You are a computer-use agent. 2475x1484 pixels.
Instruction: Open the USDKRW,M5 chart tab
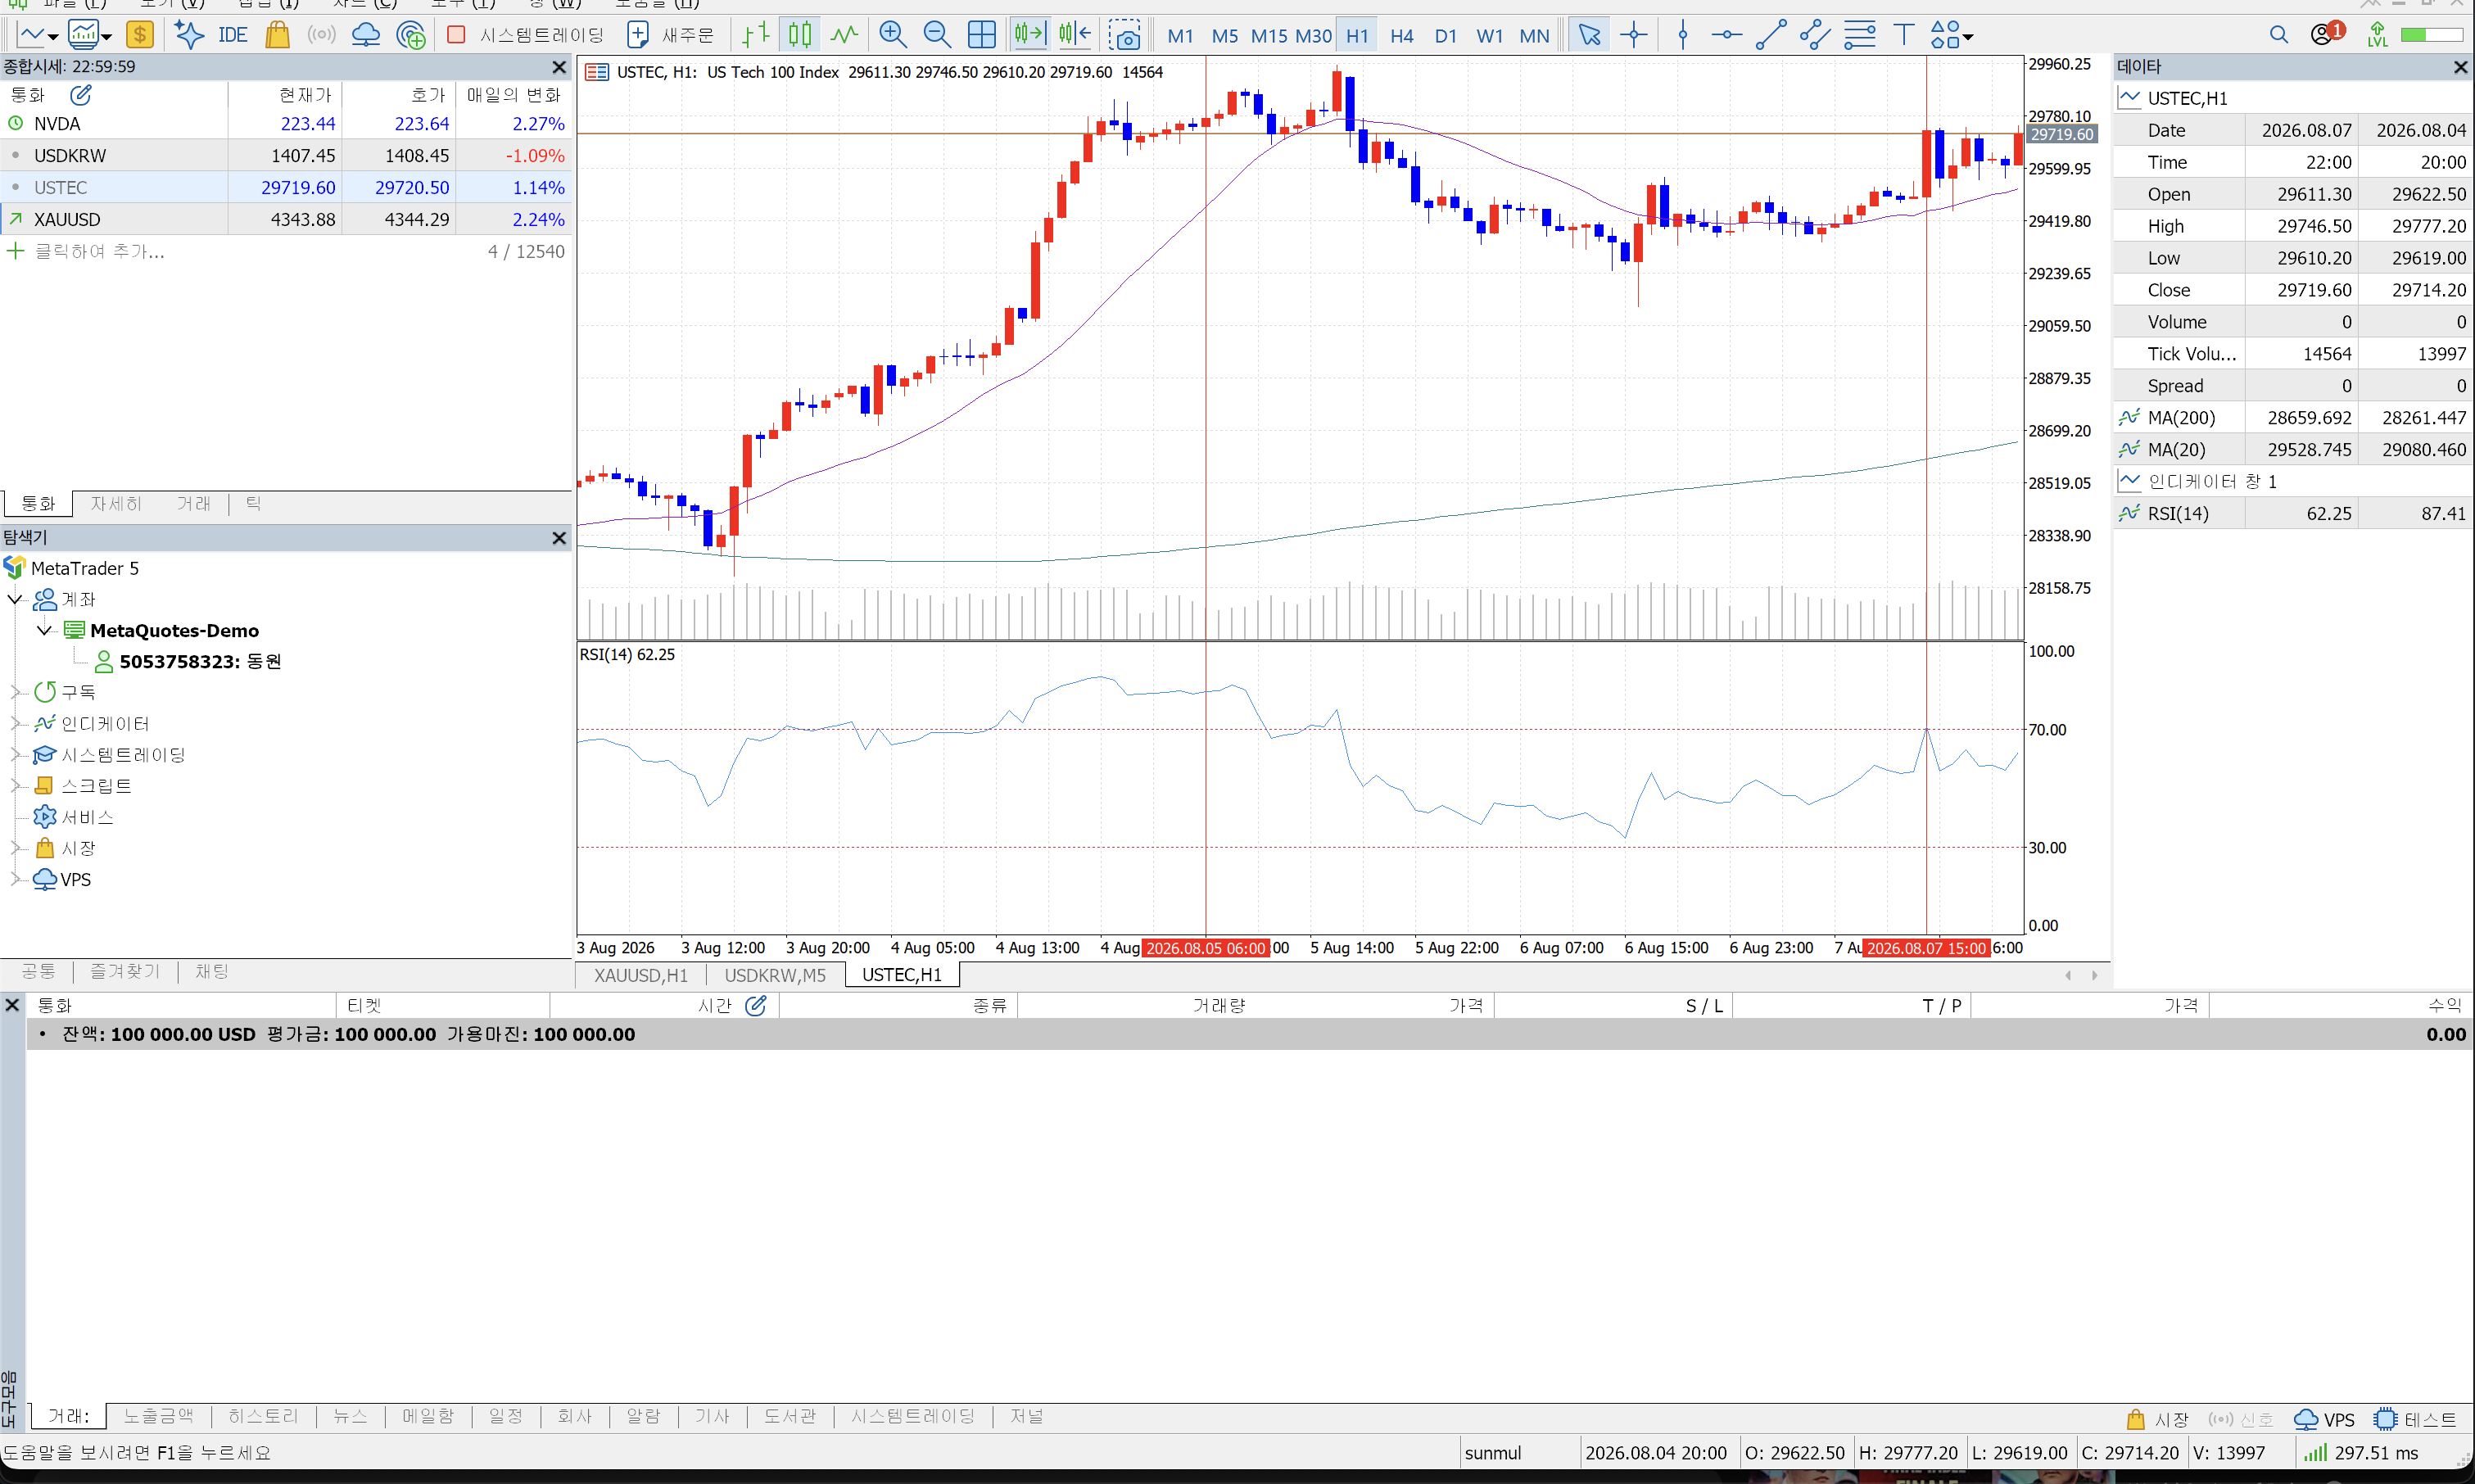775,975
